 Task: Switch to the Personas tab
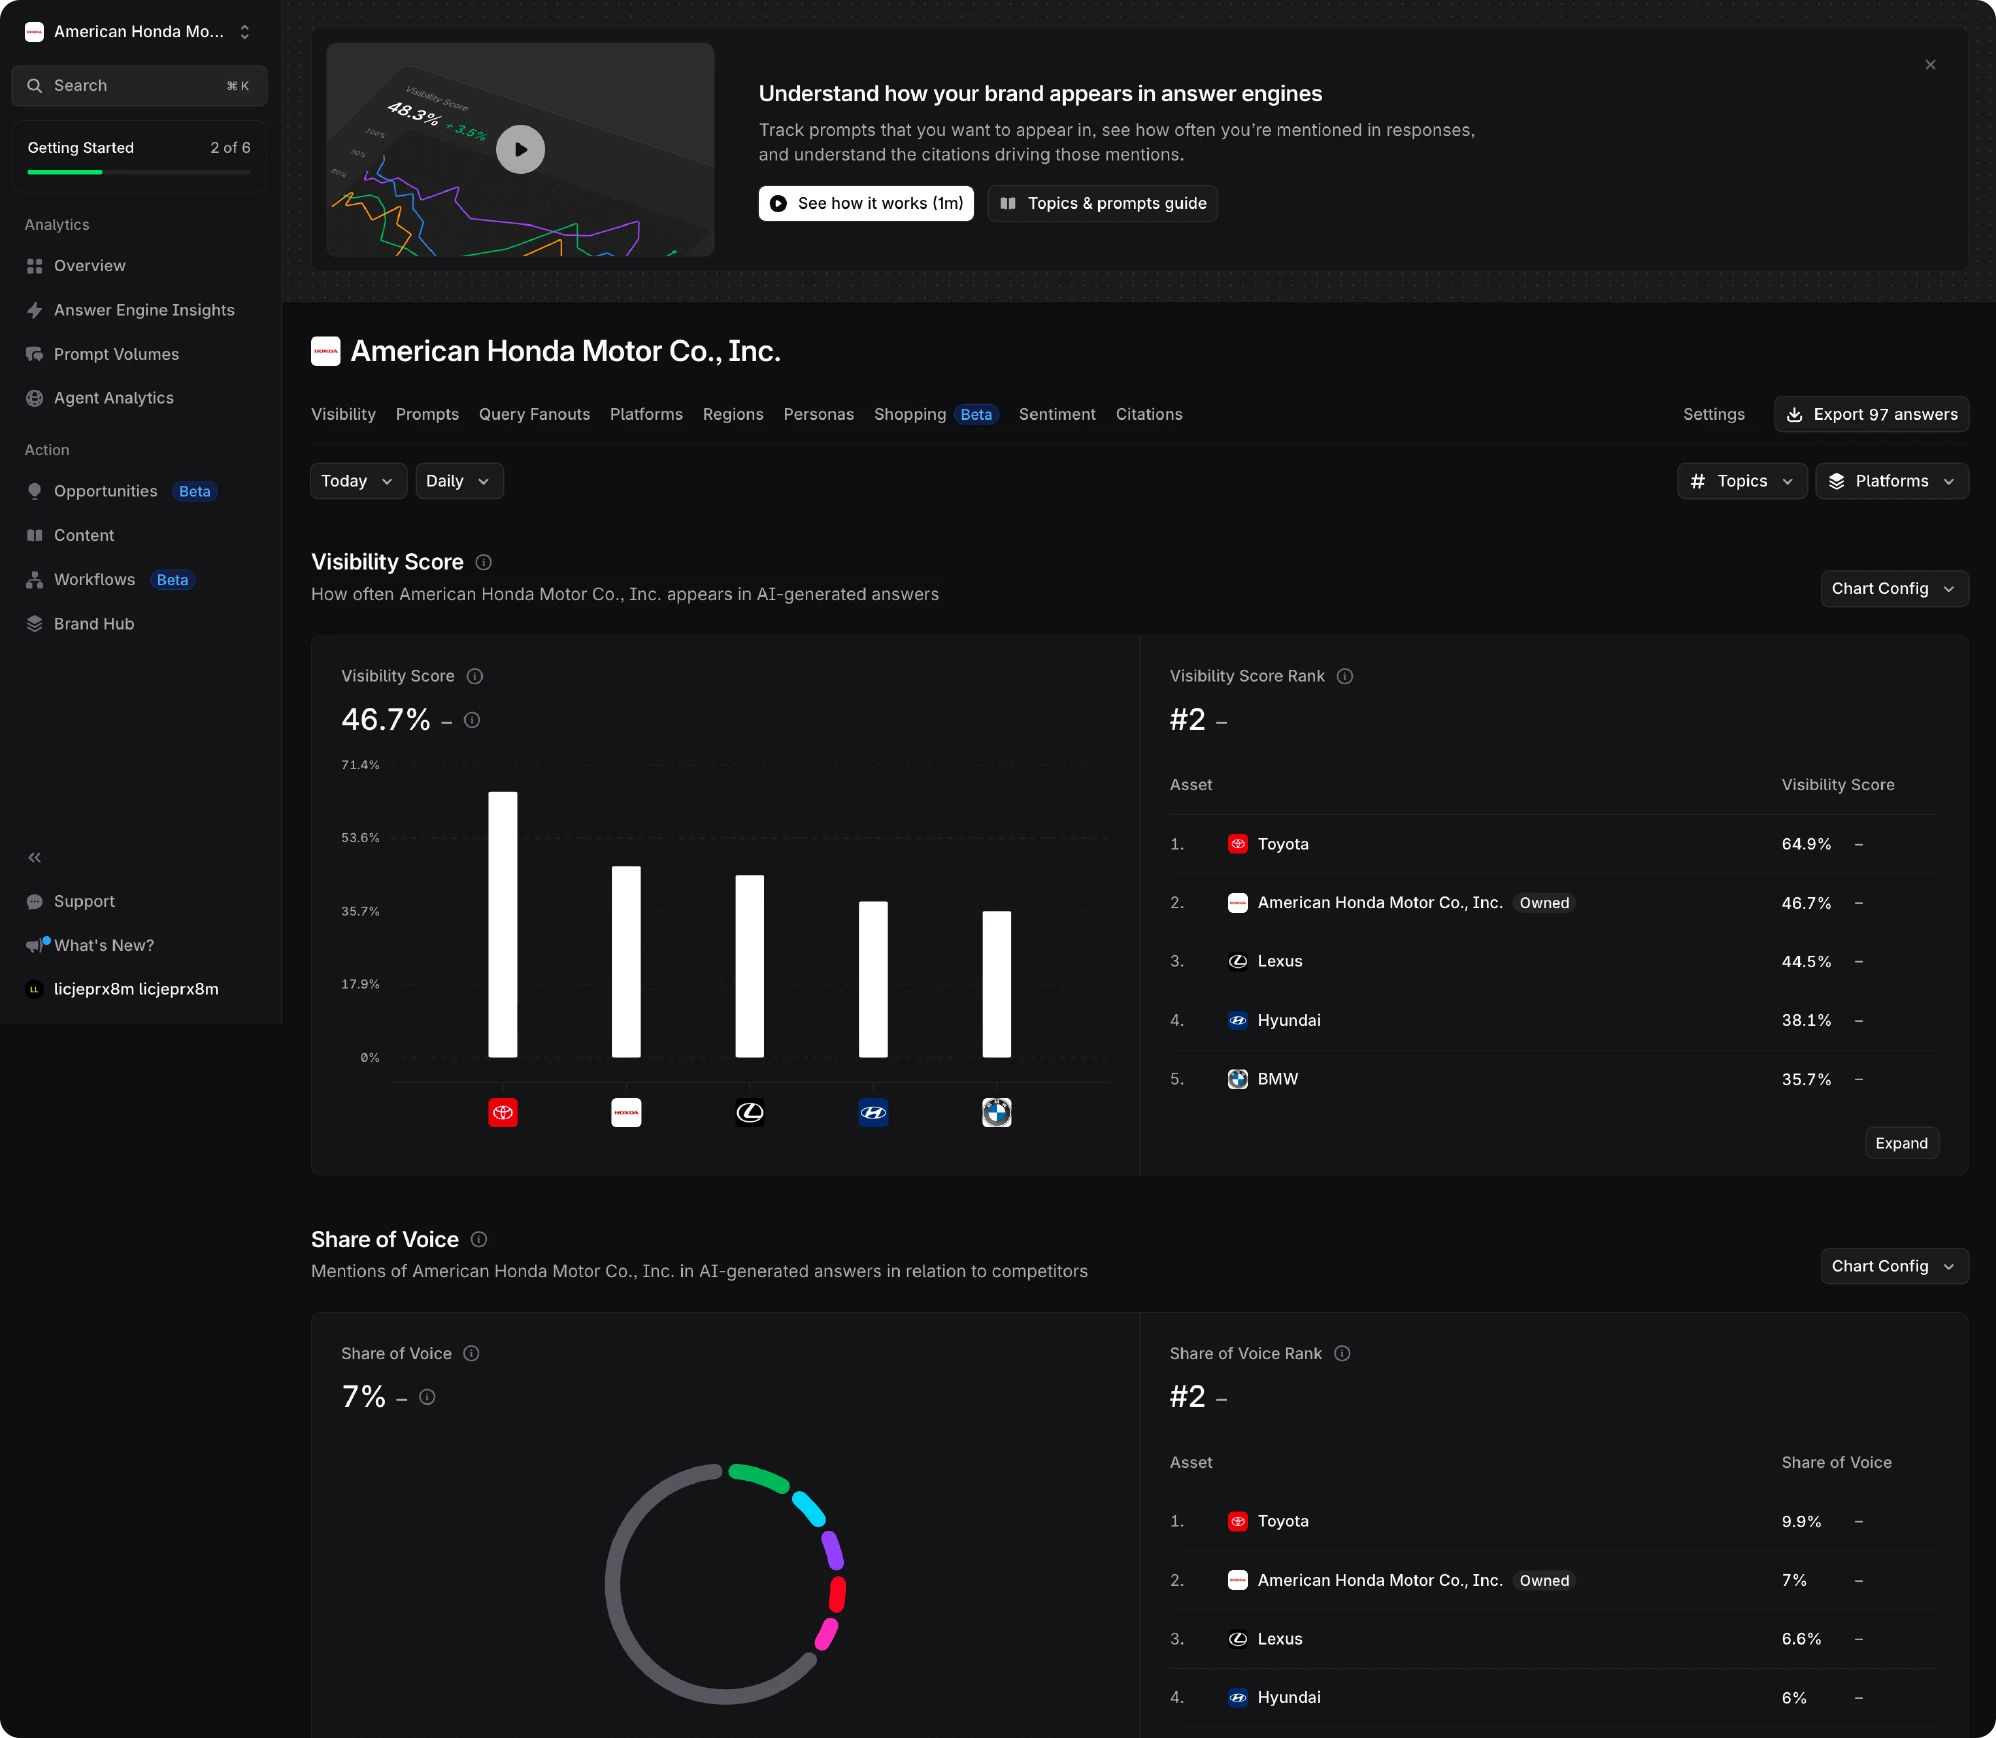pos(818,414)
